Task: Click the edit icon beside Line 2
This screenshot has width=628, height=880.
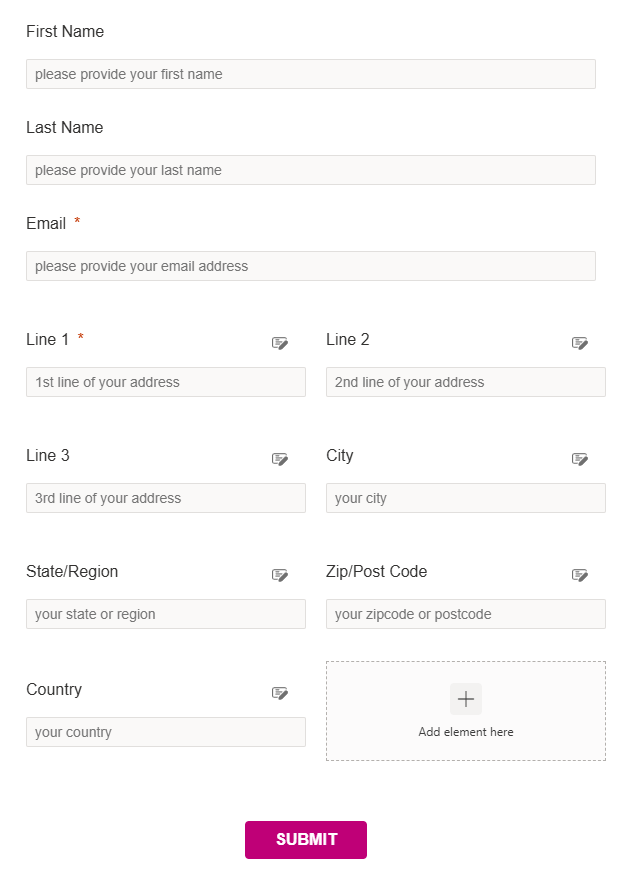Action: click(580, 343)
